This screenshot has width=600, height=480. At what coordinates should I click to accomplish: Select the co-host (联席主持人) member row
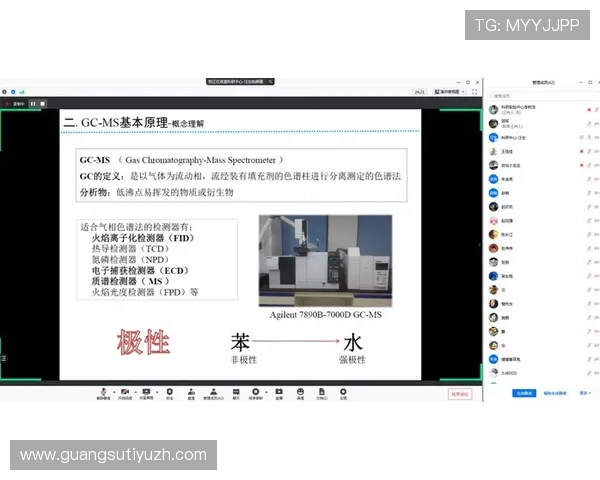pos(543,124)
